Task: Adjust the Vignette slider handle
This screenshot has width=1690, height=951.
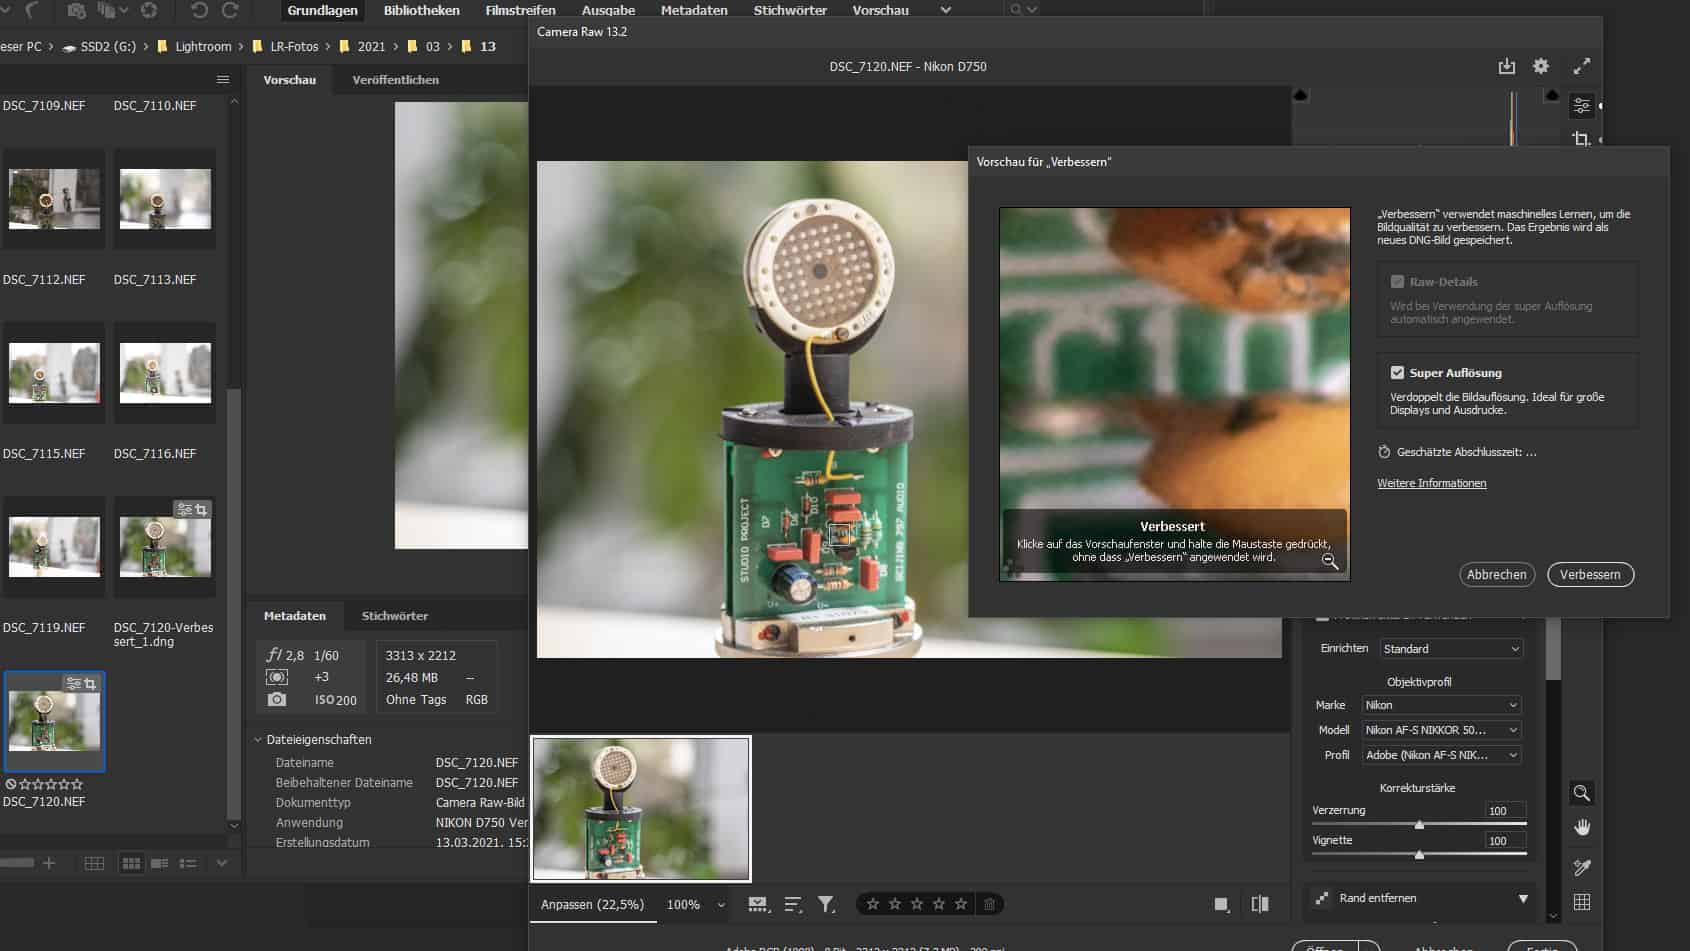Action: click(x=1419, y=855)
